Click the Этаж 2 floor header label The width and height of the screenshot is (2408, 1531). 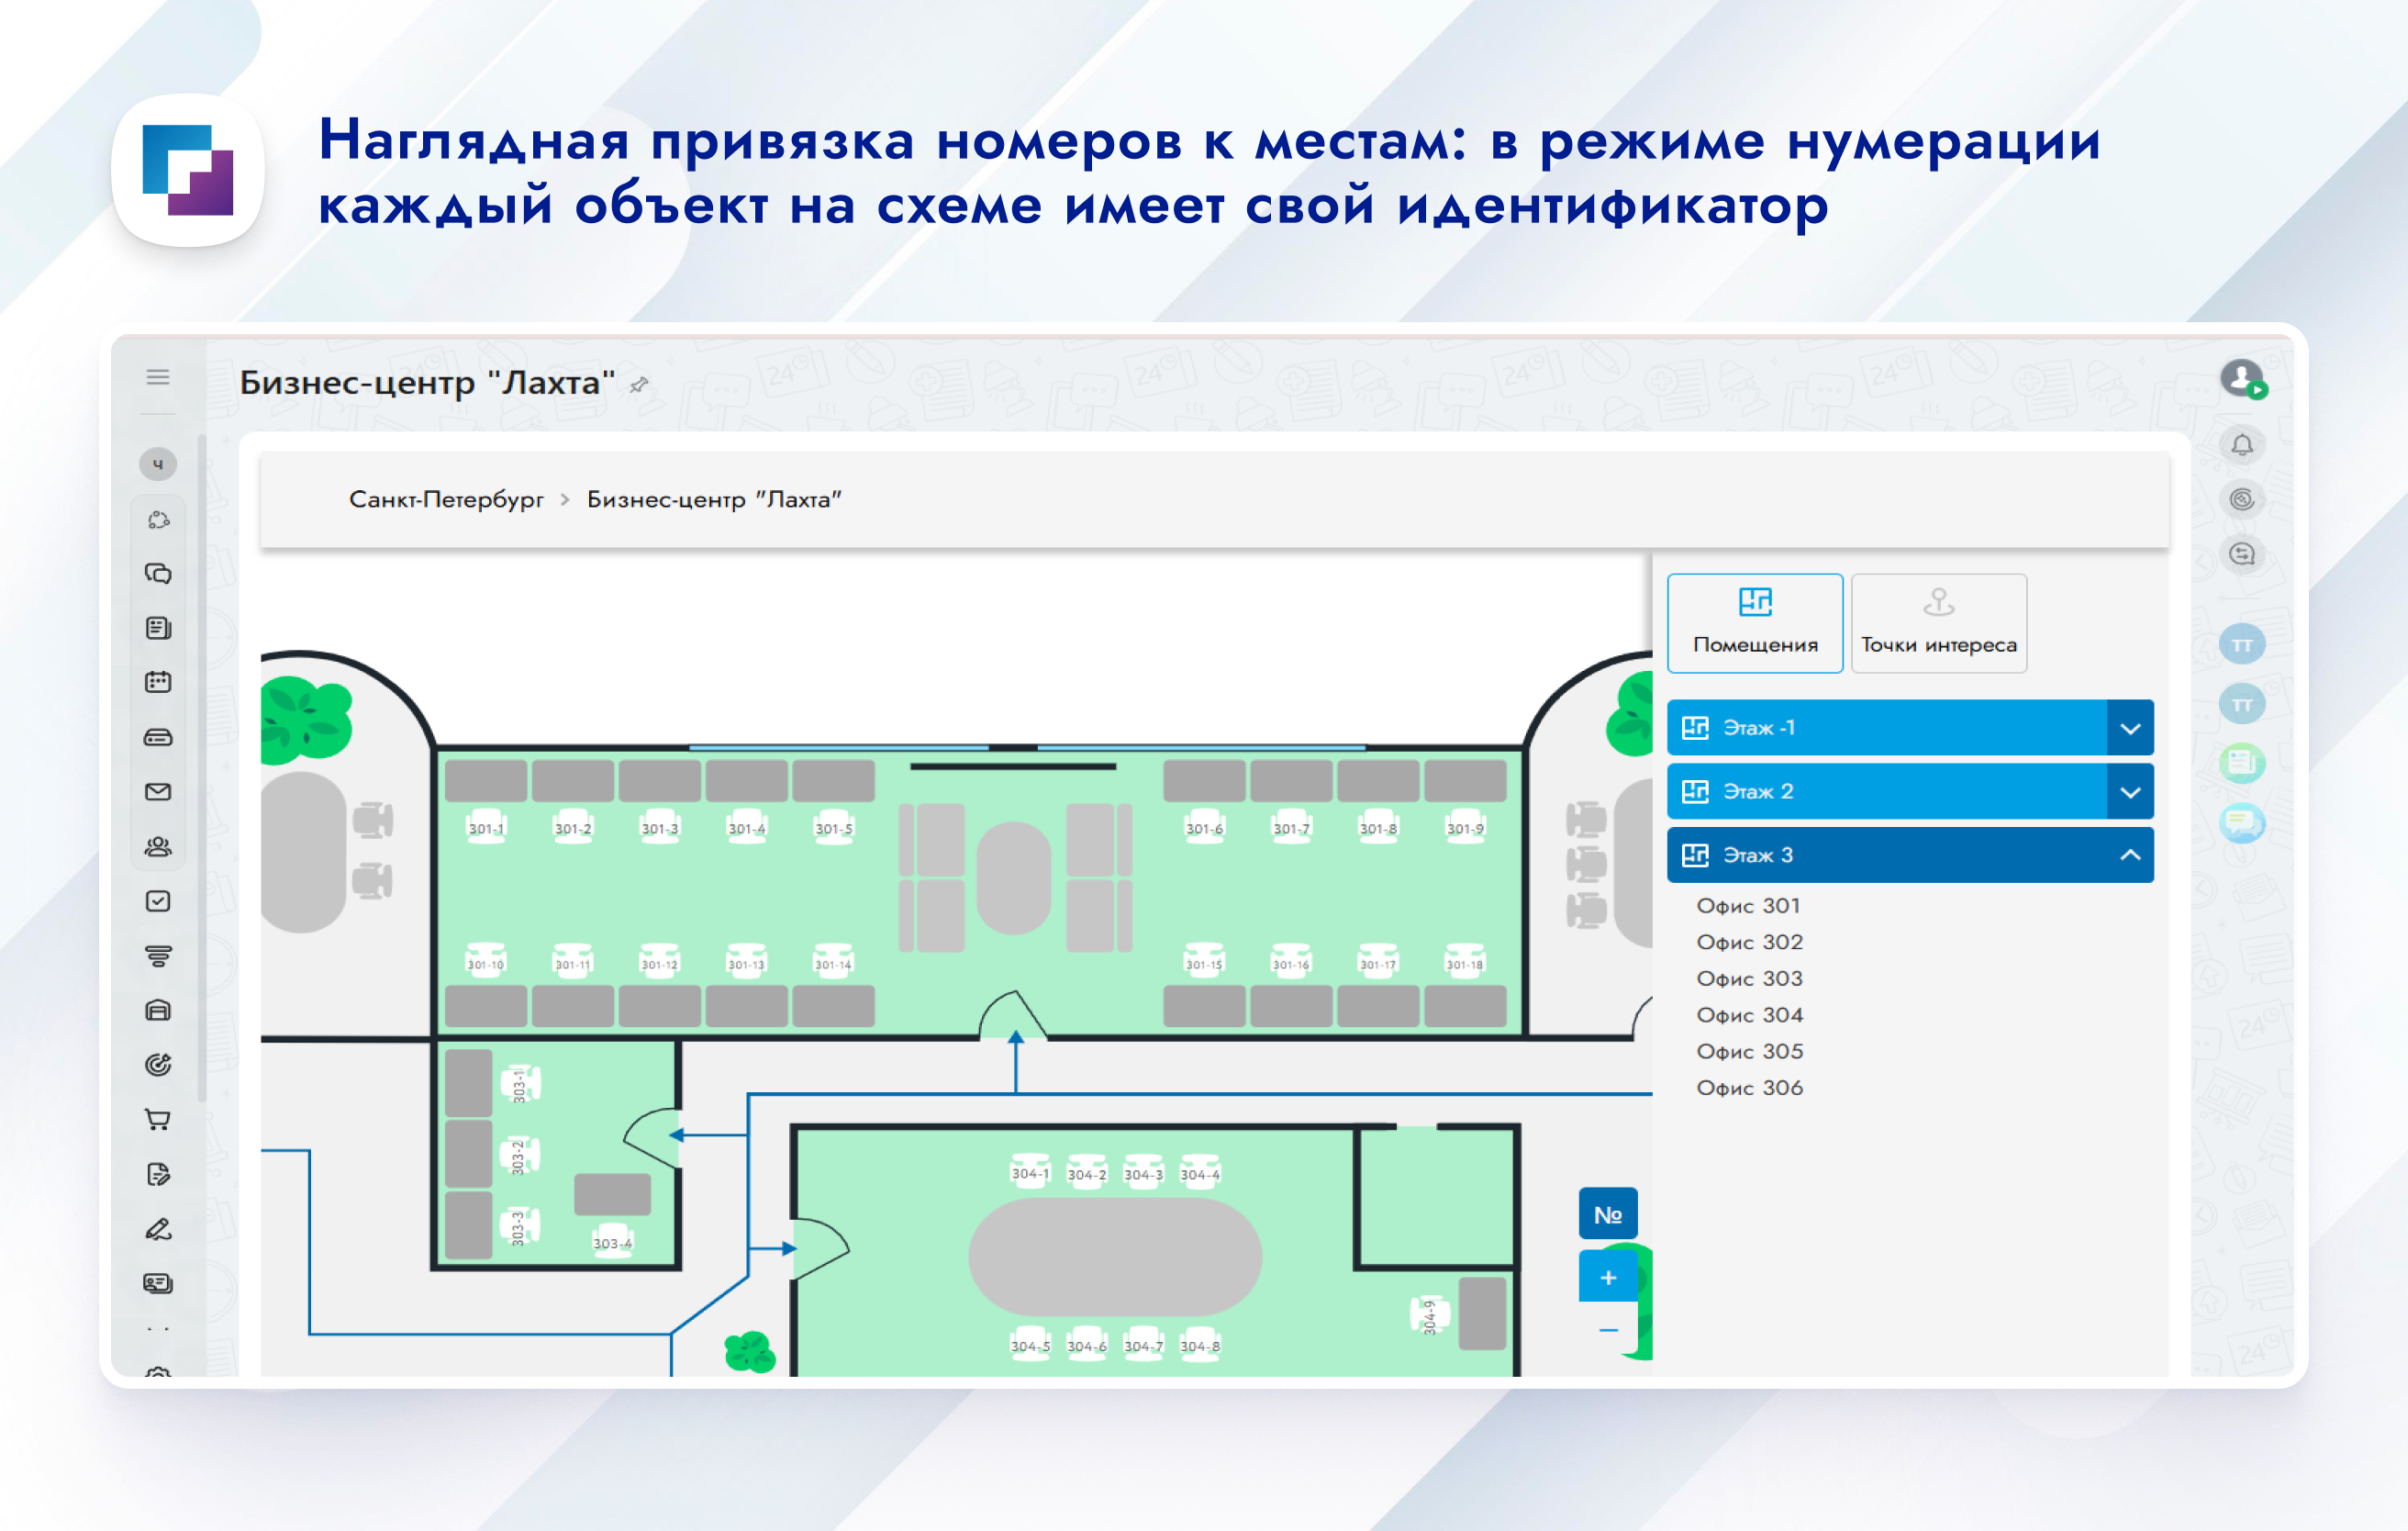[x=1758, y=792]
